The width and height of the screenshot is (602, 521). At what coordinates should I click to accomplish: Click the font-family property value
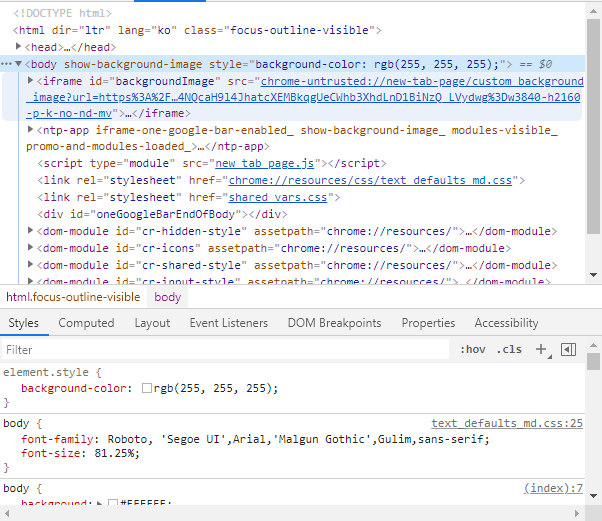tap(298, 439)
